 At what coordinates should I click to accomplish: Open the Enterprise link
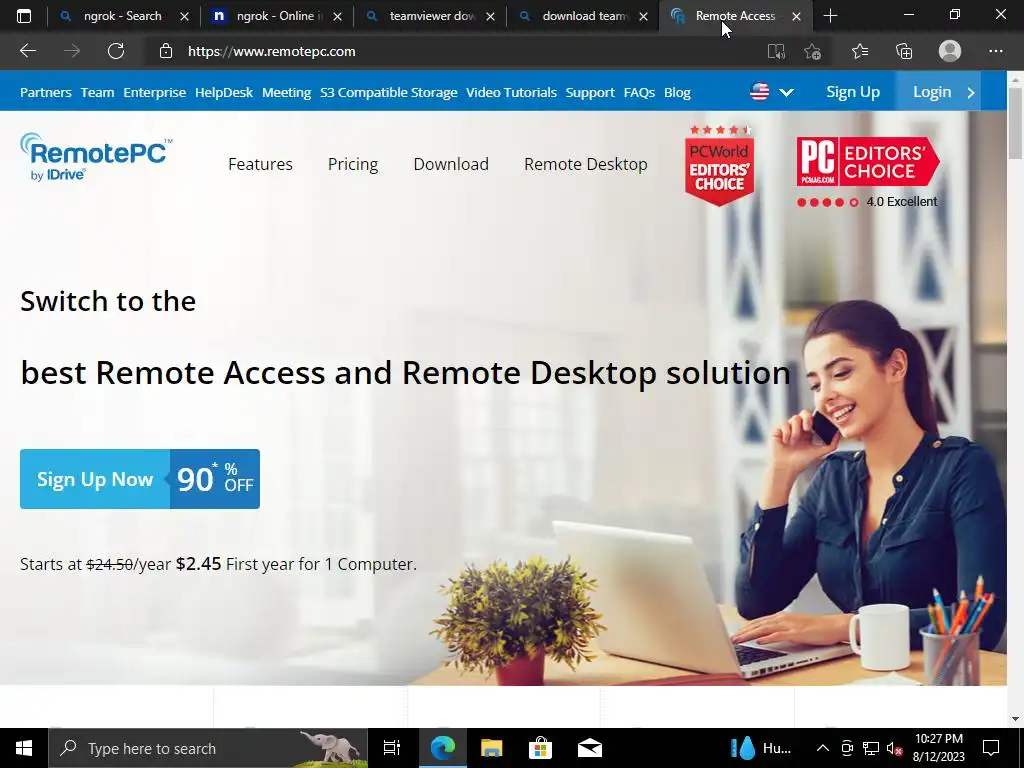pyautogui.click(x=154, y=92)
